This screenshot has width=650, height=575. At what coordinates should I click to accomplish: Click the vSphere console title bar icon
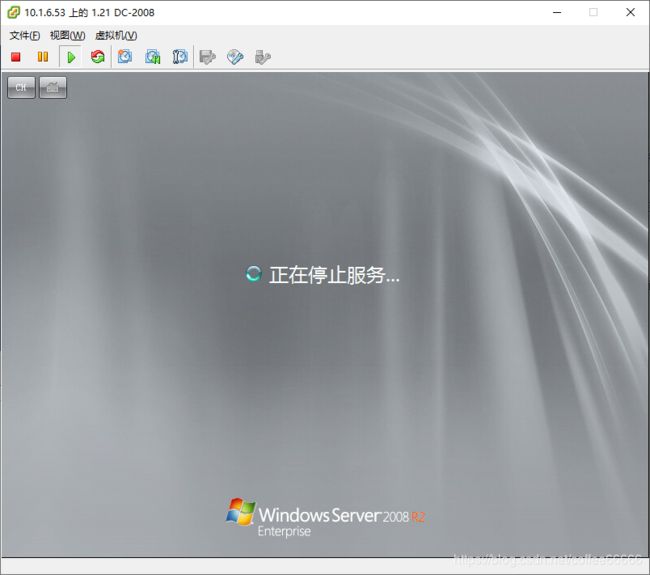pos(13,12)
